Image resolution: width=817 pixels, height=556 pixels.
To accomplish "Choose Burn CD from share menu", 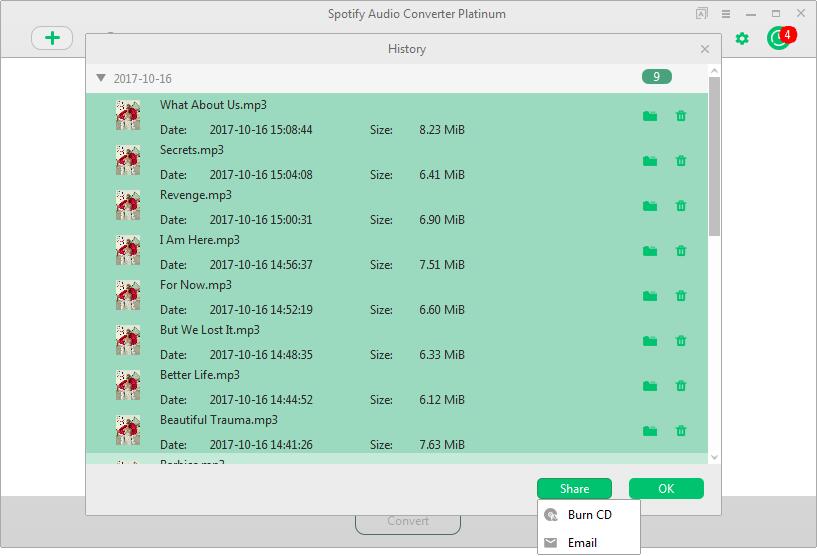I will pos(589,515).
